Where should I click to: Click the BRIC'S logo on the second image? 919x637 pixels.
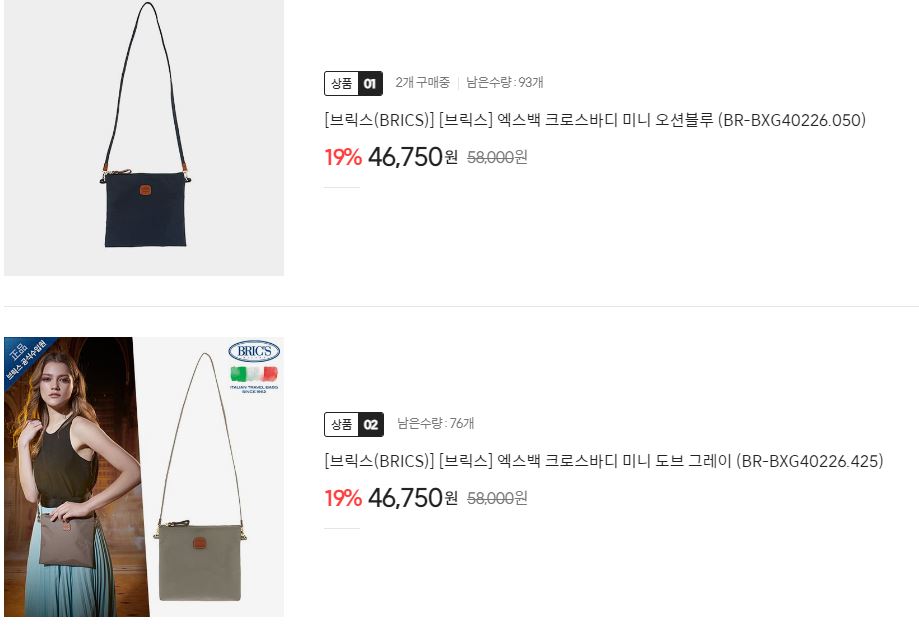254,351
